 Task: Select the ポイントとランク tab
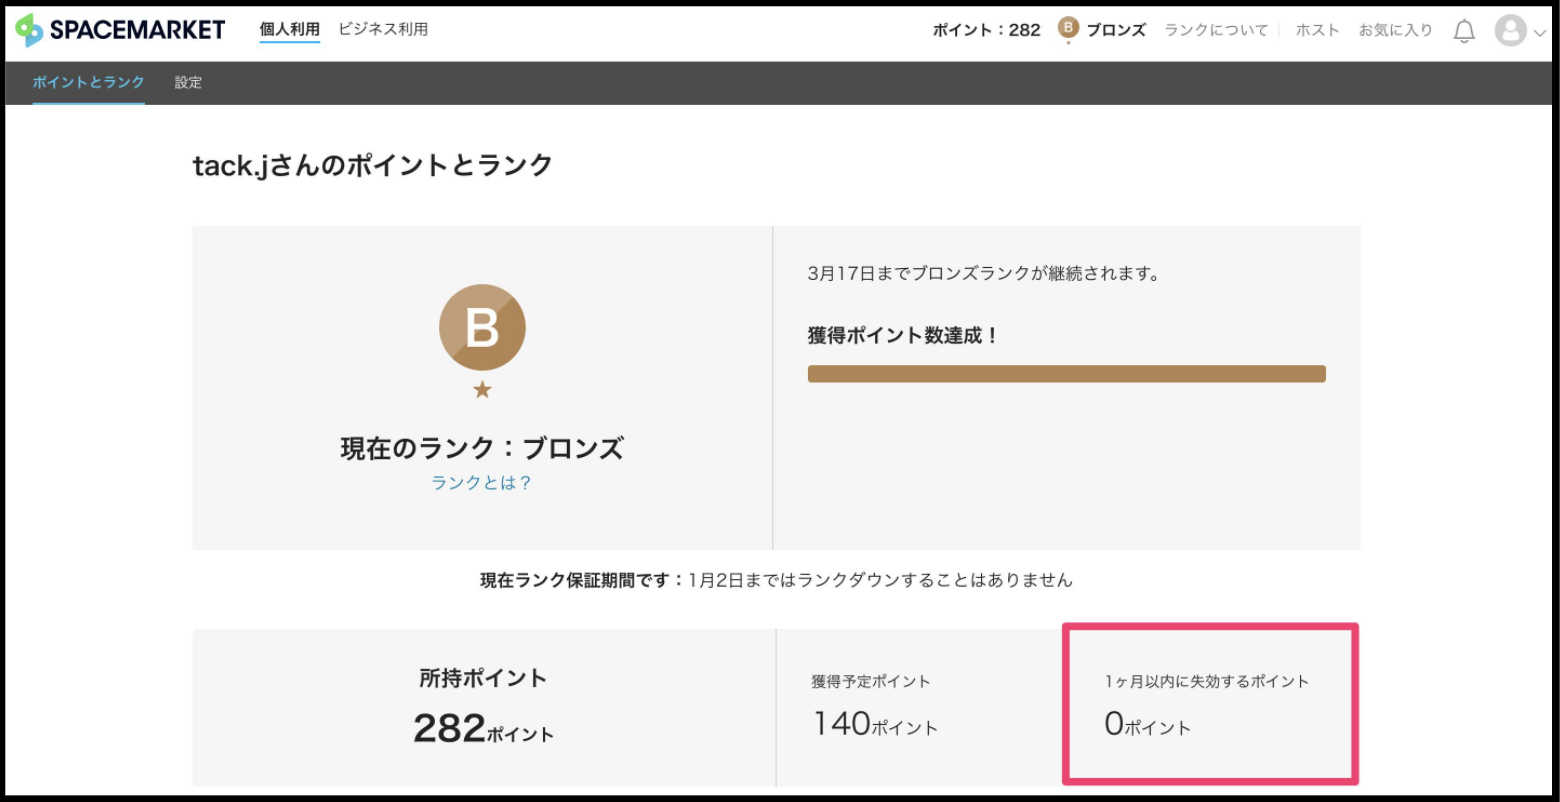pos(88,83)
